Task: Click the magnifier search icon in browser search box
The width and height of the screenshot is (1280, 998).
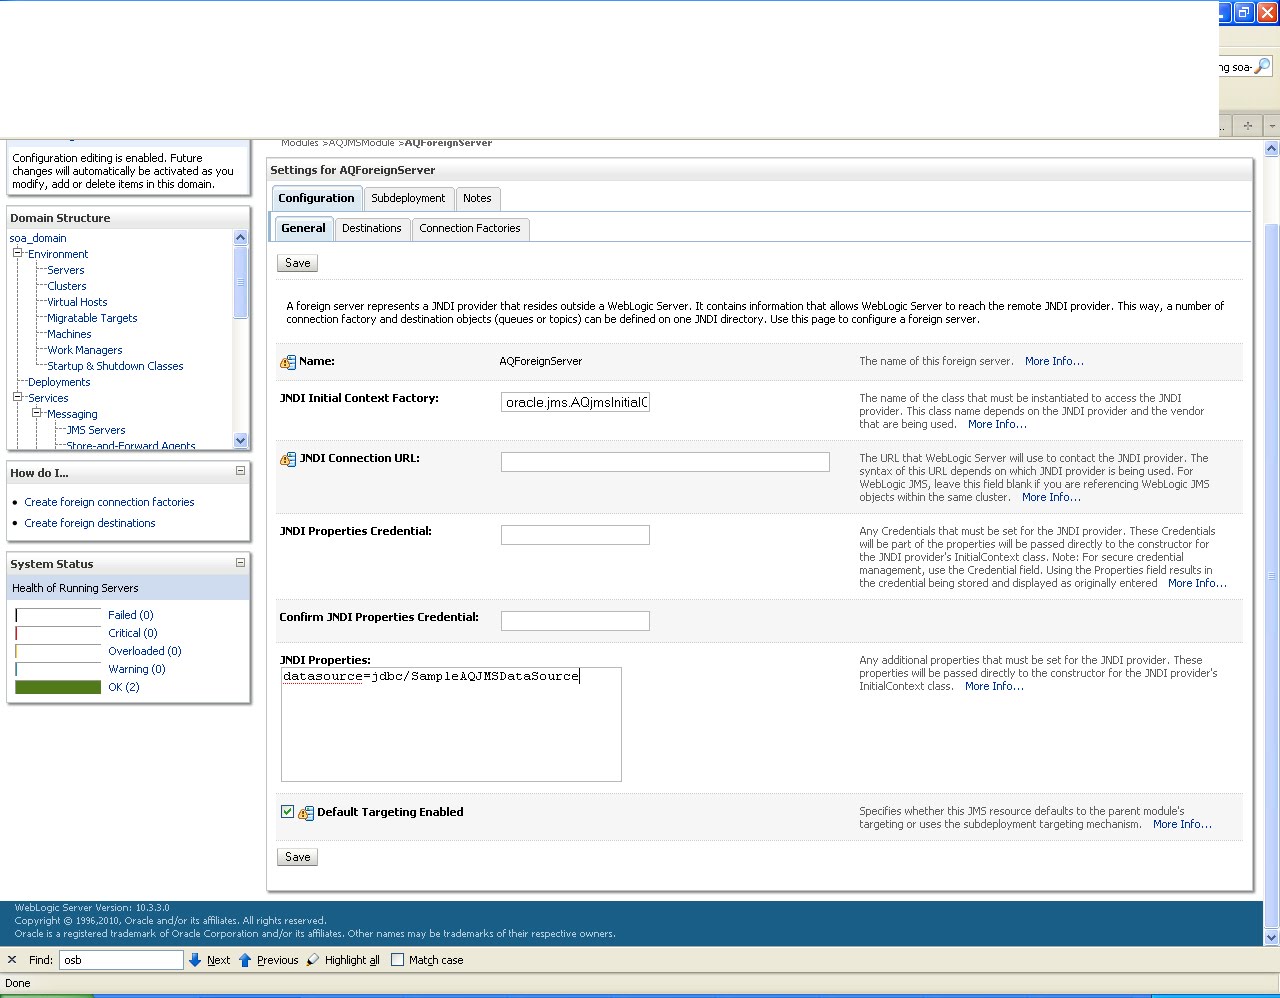Action: pyautogui.click(x=1262, y=67)
